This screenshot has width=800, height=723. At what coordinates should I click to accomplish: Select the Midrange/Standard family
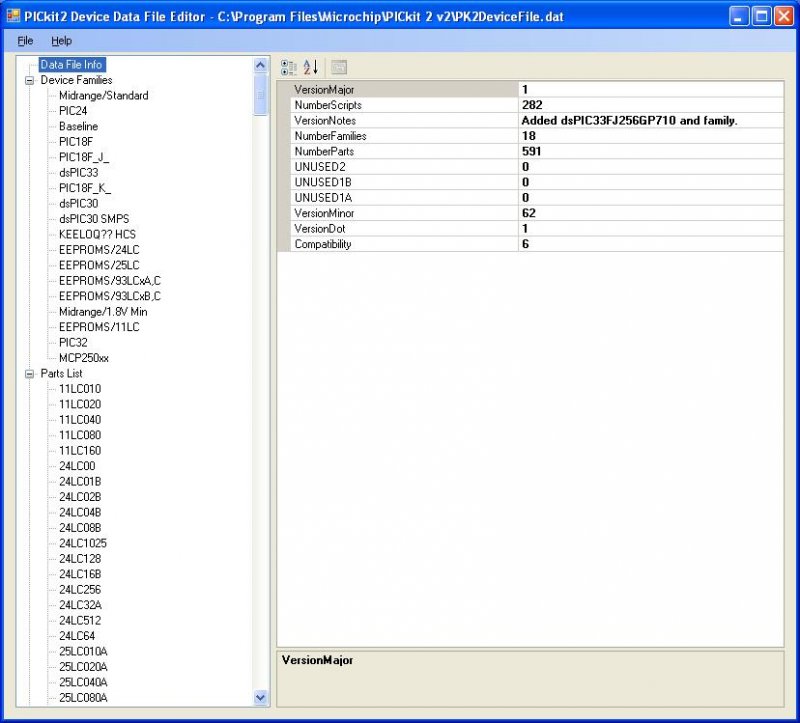pos(104,96)
